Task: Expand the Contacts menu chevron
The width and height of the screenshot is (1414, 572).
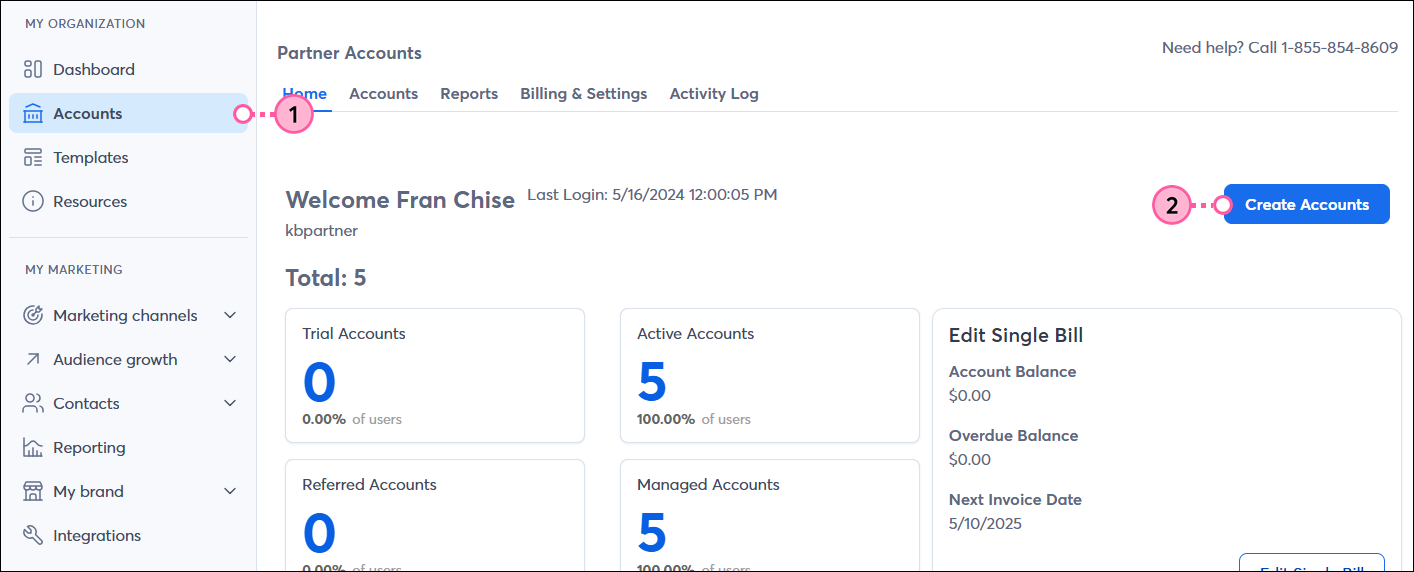Action: pyautogui.click(x=230, y=403)
